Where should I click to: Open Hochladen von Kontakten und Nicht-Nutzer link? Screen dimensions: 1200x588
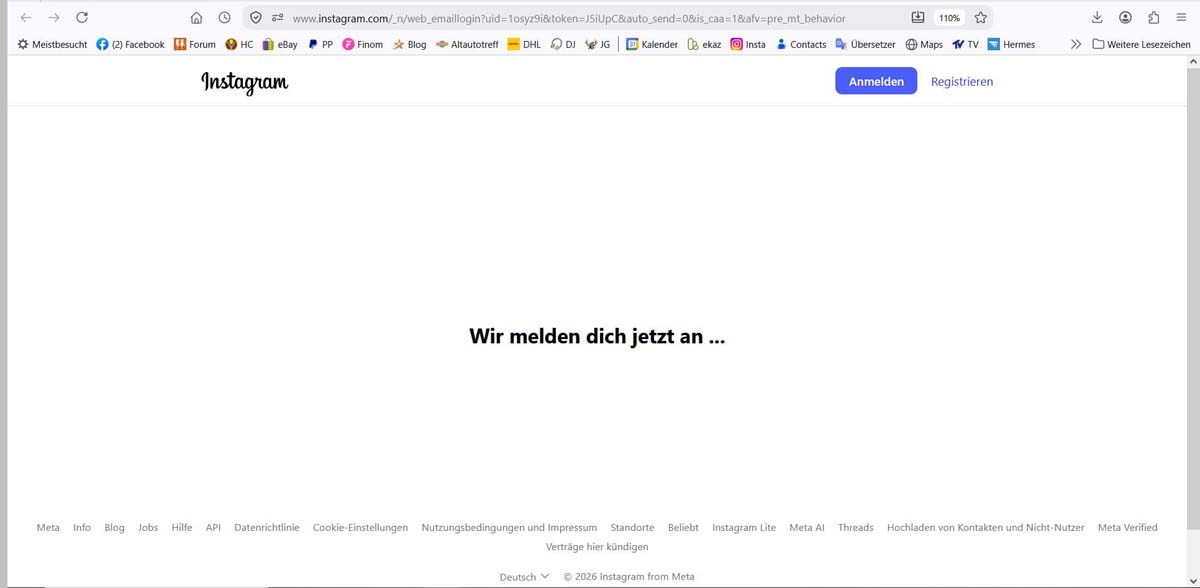click(985, 527)
